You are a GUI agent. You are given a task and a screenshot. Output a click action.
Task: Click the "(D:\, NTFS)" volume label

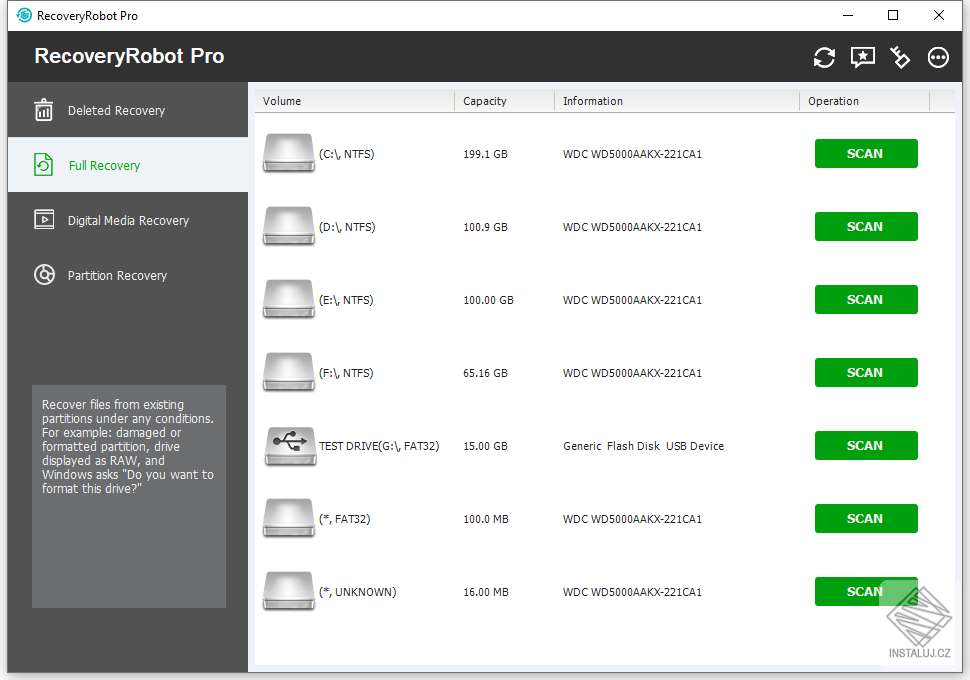point(347,227)
